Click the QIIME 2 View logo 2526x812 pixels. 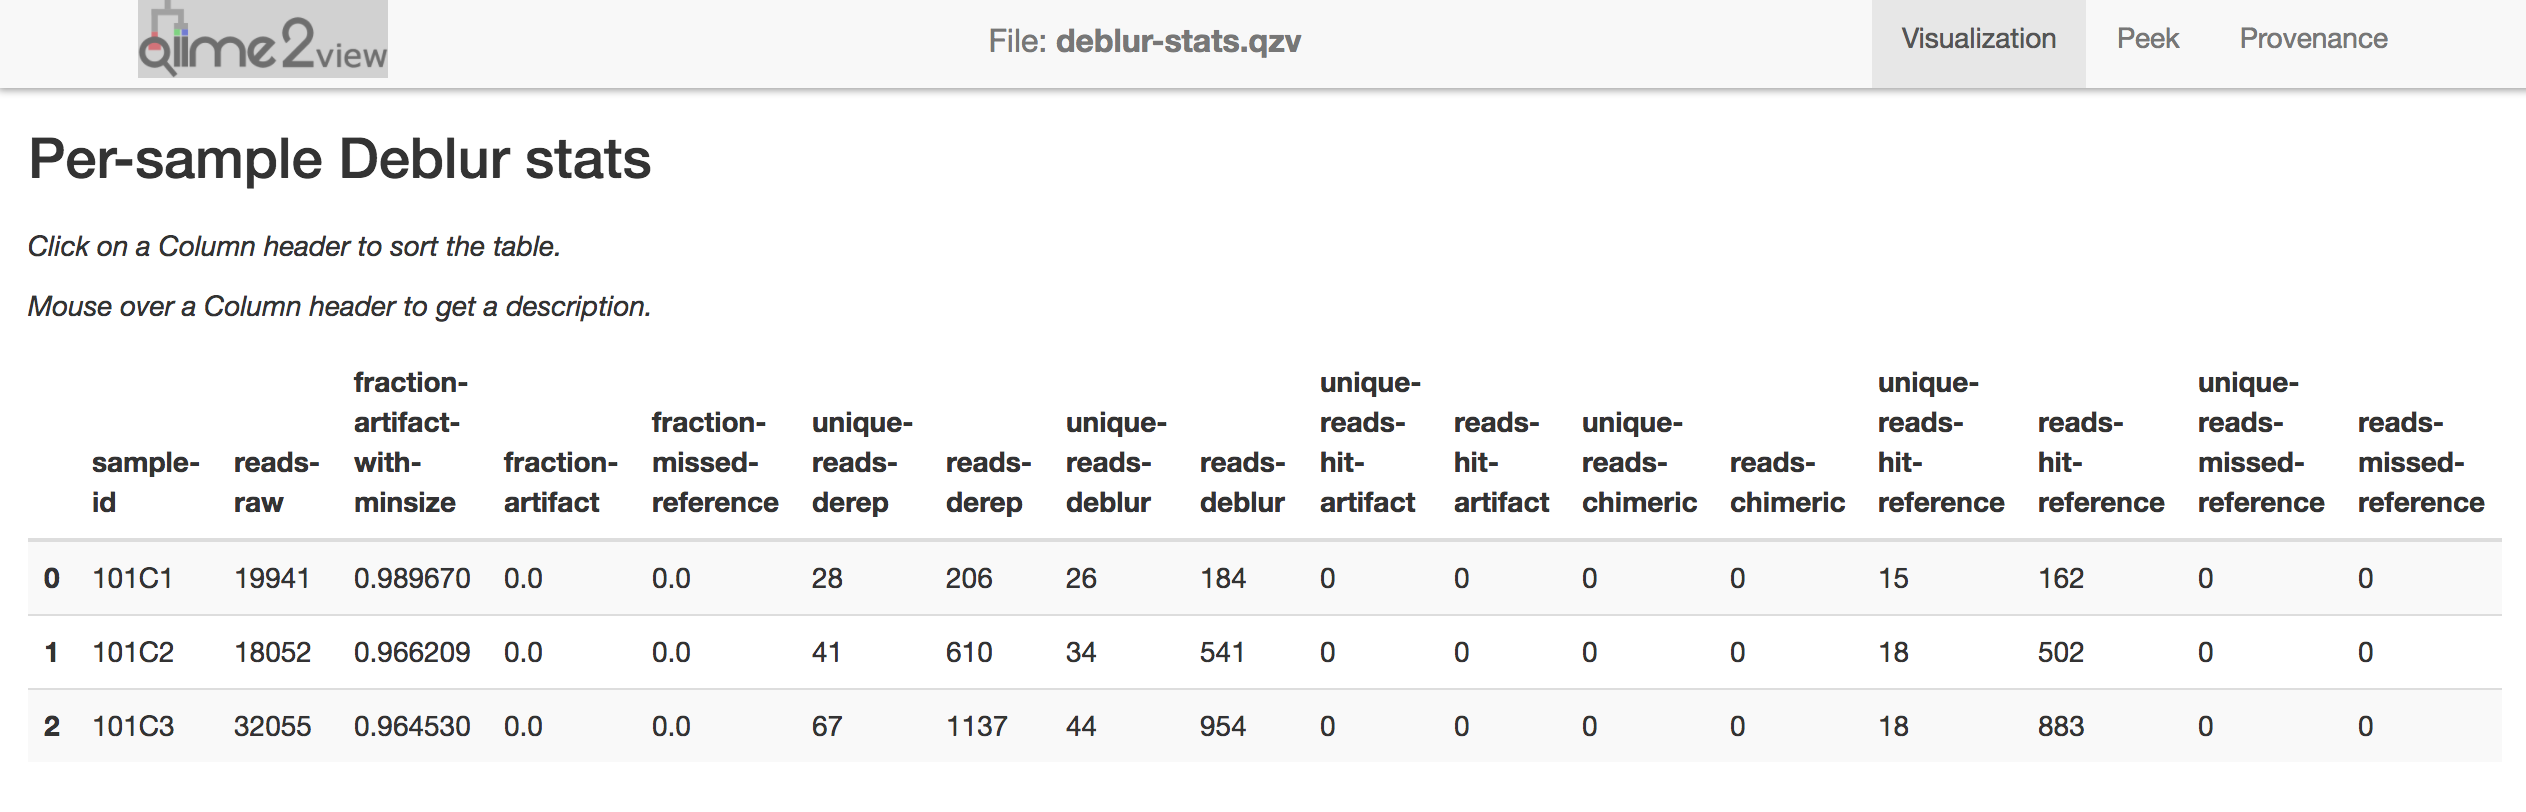click(x=263, y=40)
